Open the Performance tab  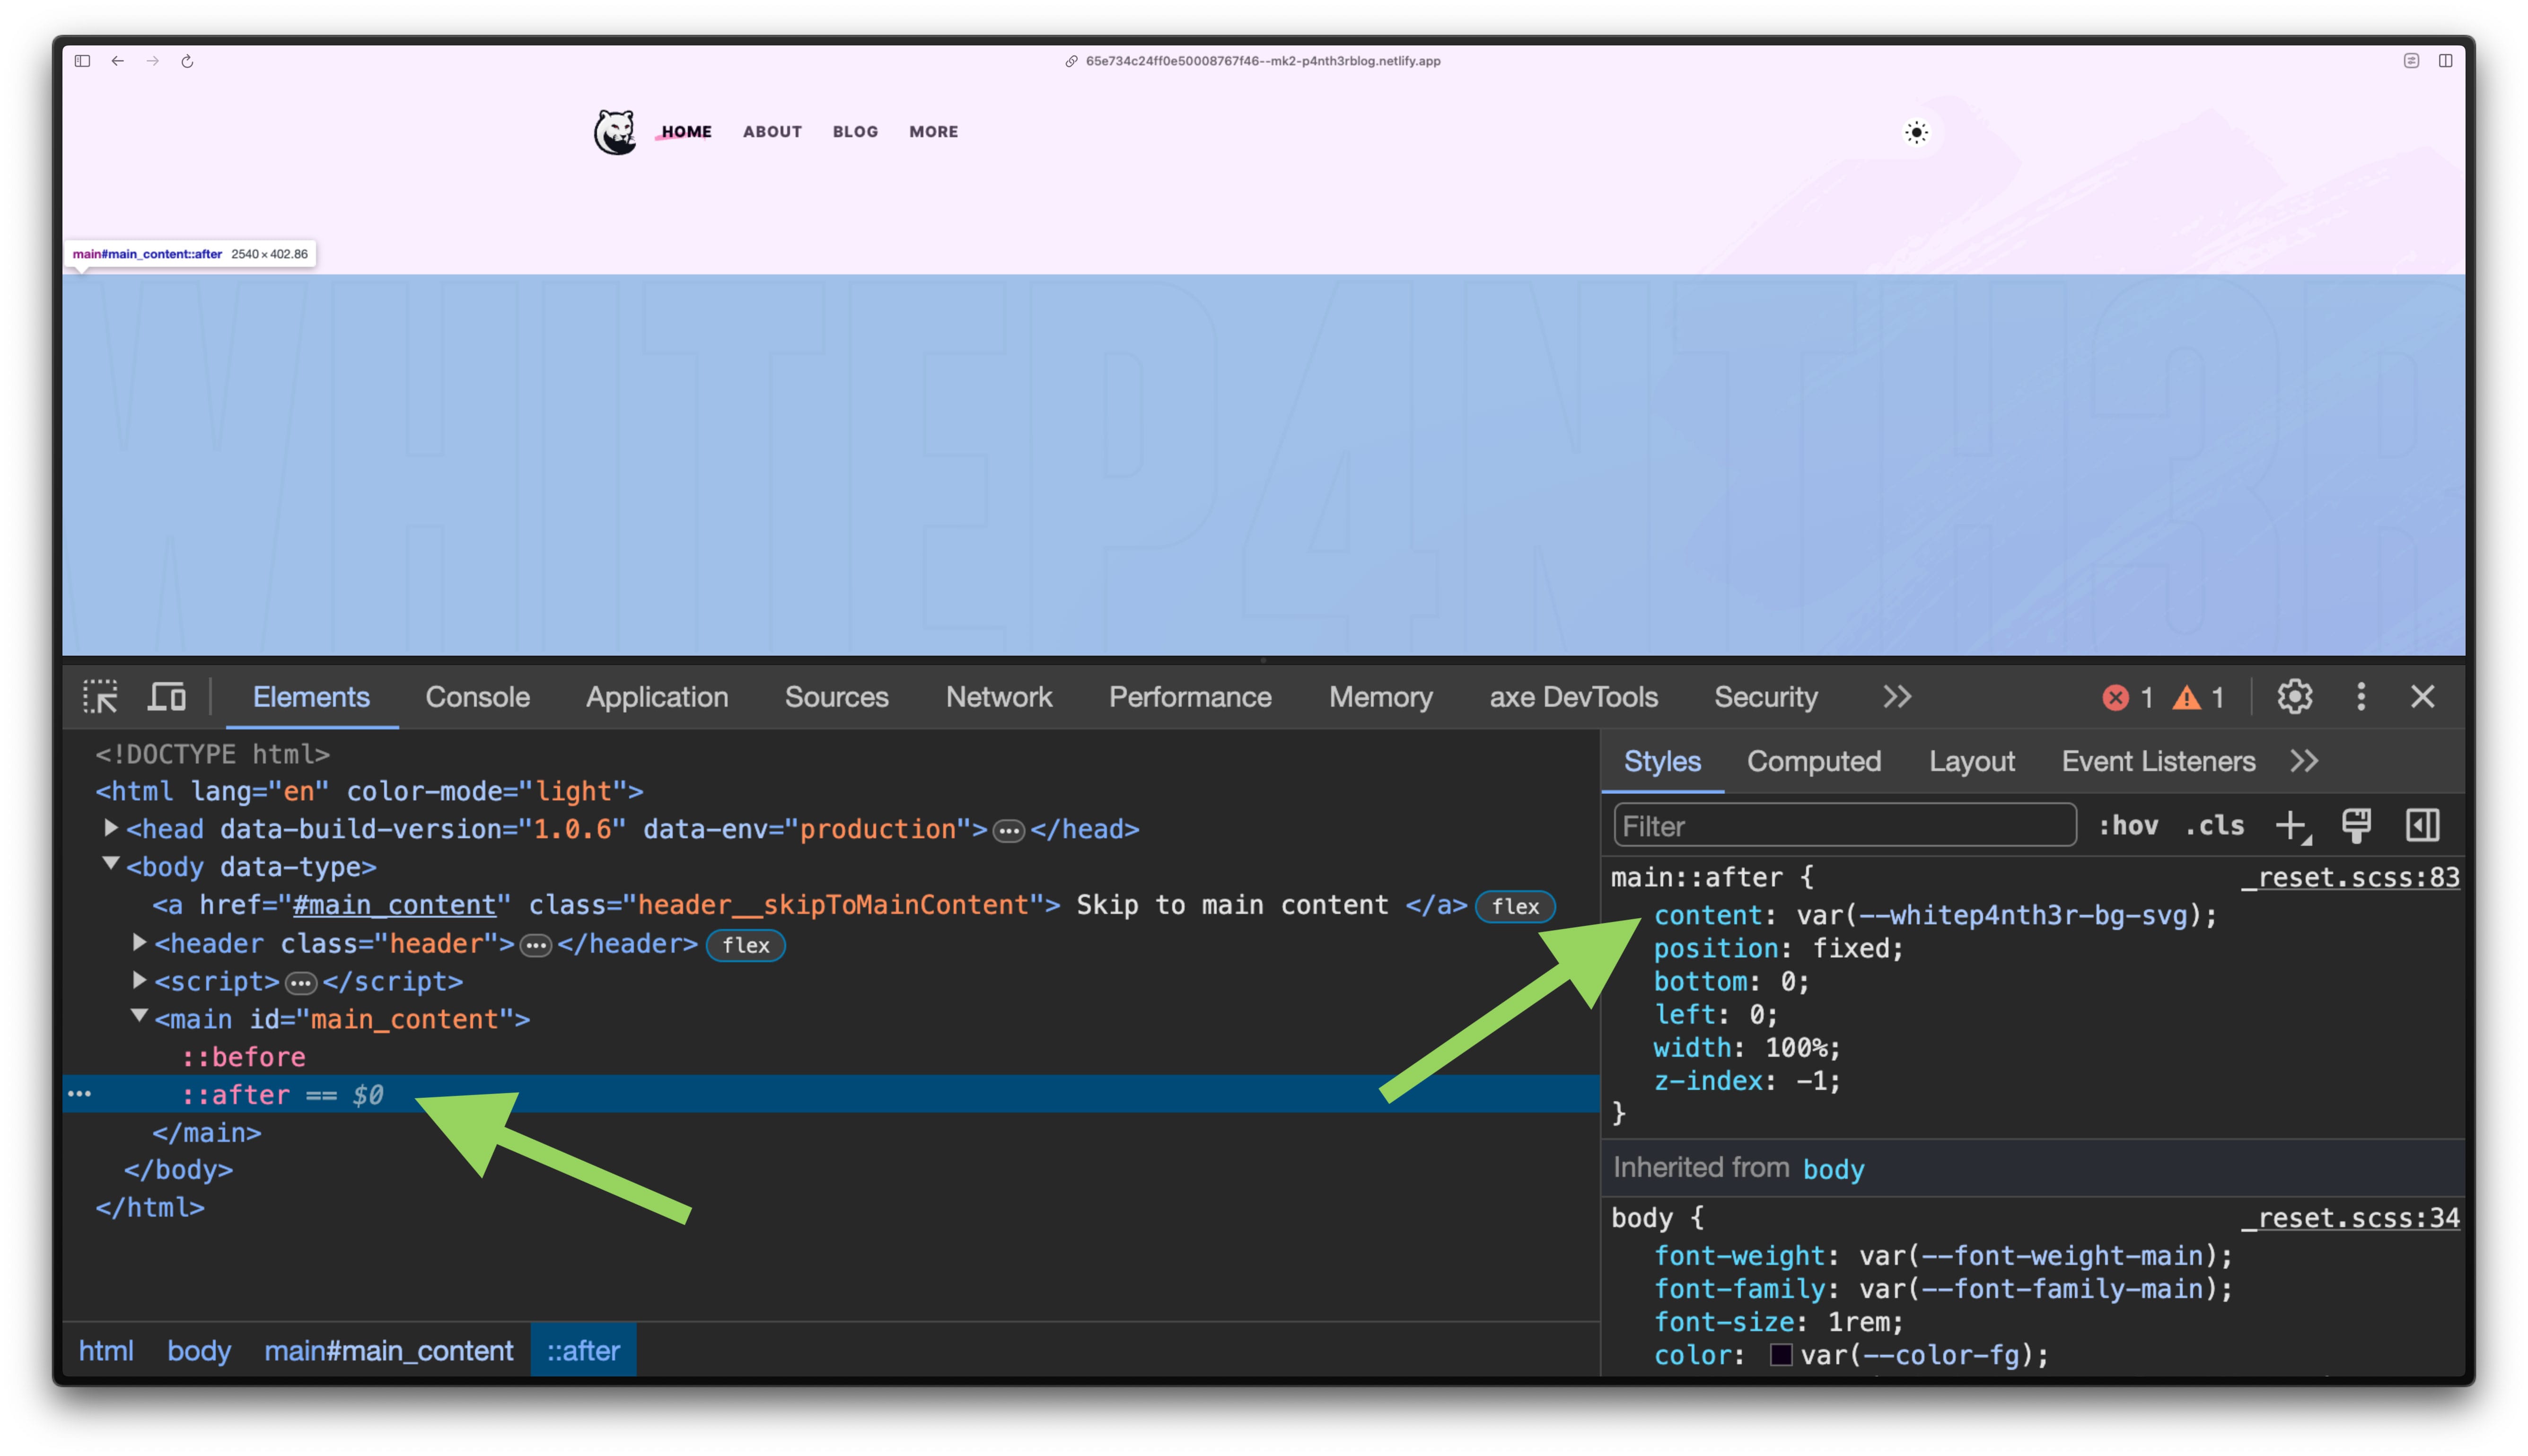click(x=1190, y=696)
